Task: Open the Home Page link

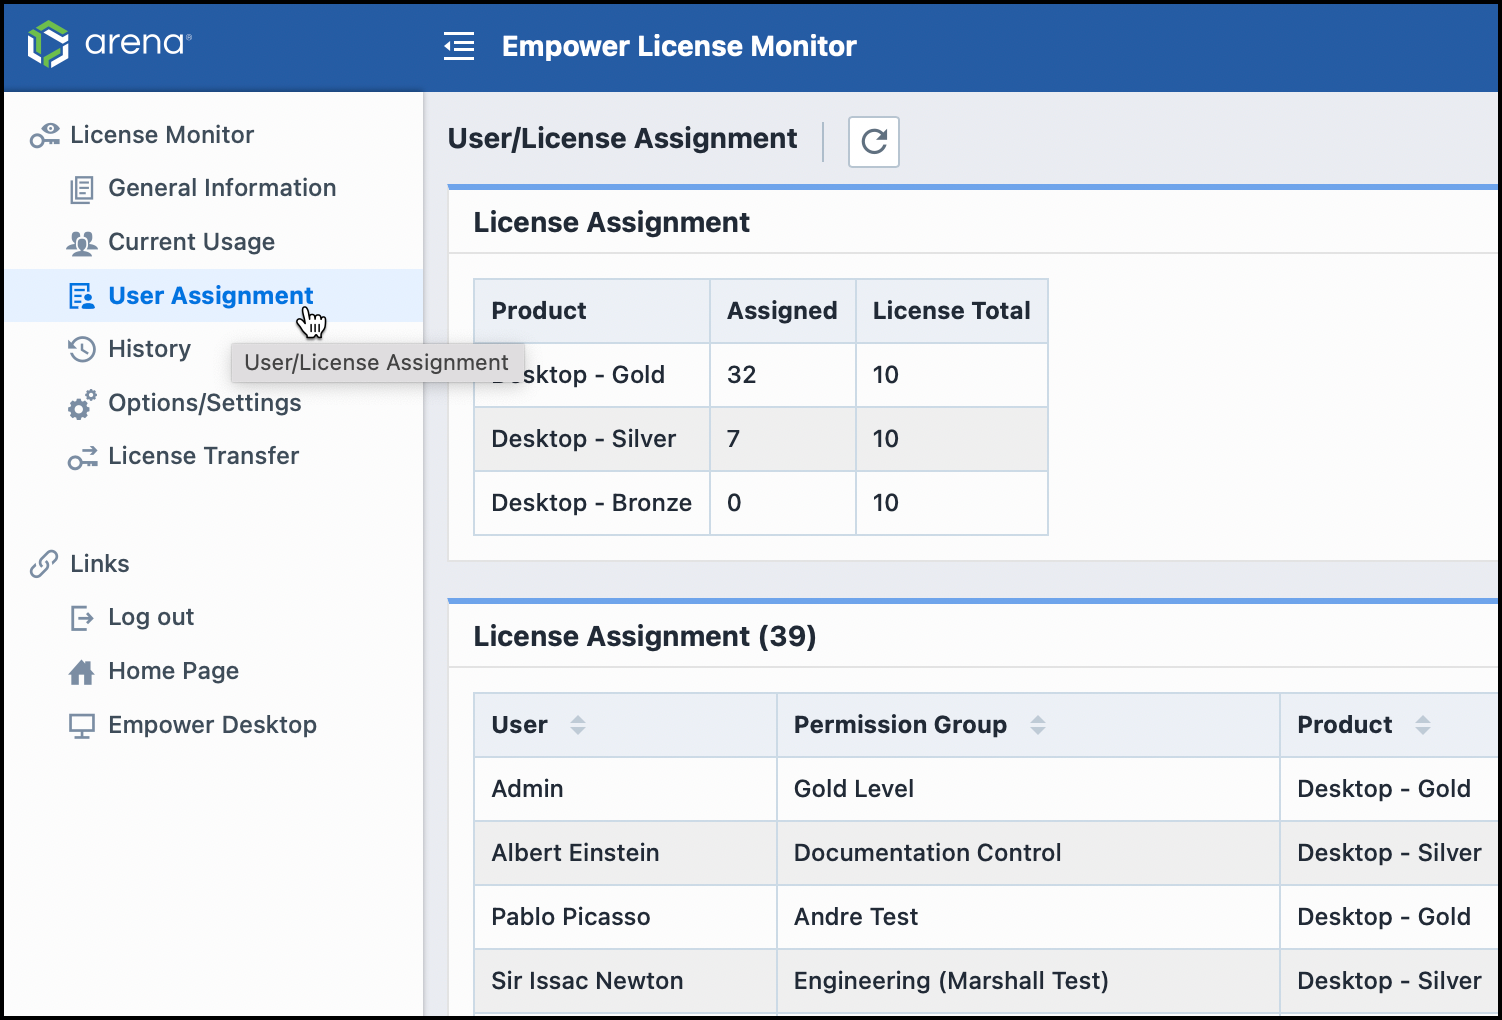Action: pyautogui.click(x=173, y=671)
